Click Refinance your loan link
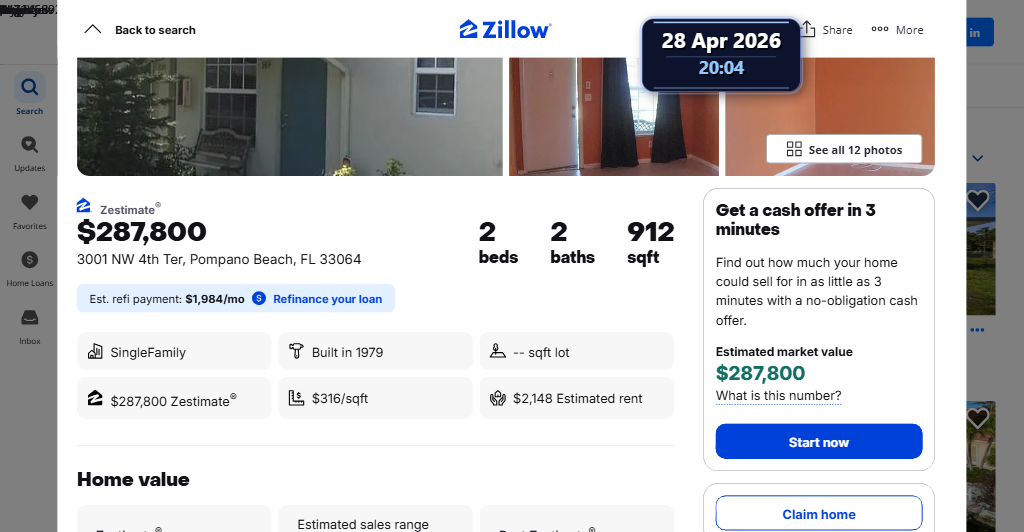The image size is (1024, 532). click(327, 299)
